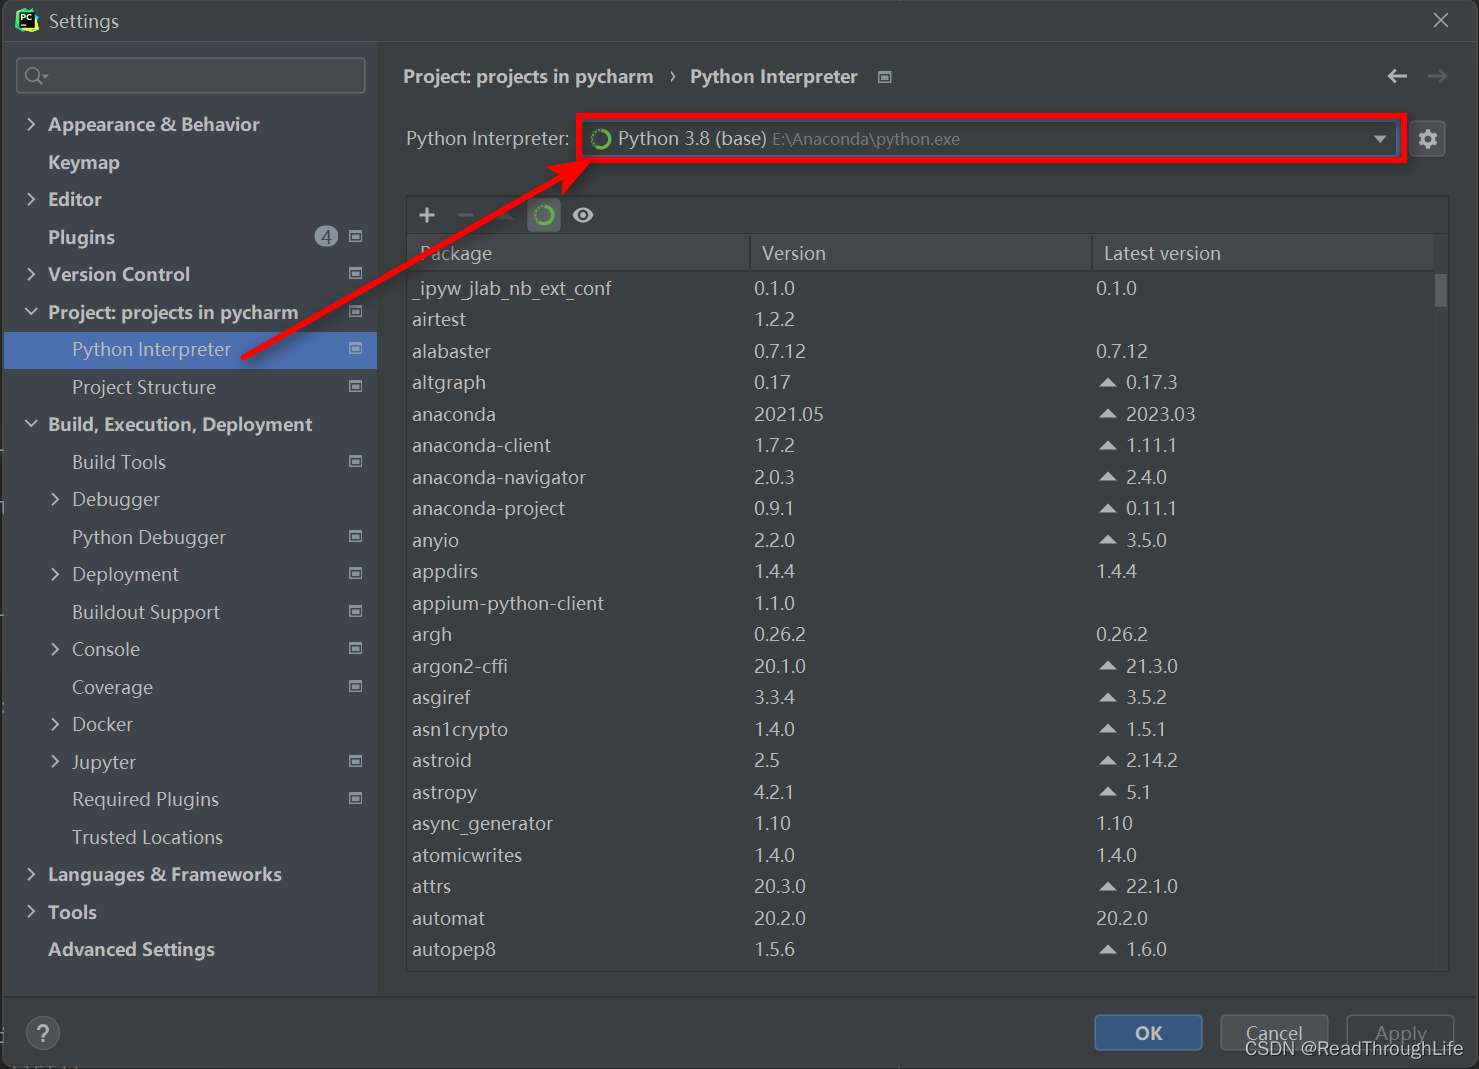Click the help question mark button
Image resolution: width=1479 pixels, height=1069 pixels.
pyautogui.click(x=43, y=1033)
